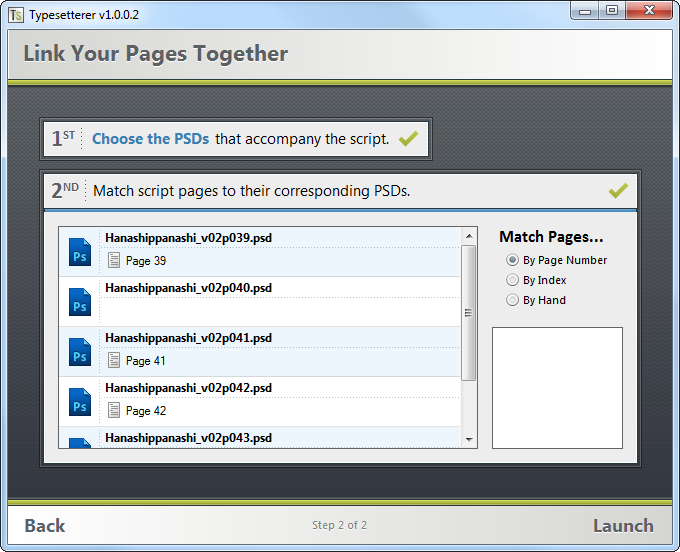Click the scroll up arrow of file list
Viewport: 680px width, 552px height.
point(469,236)
